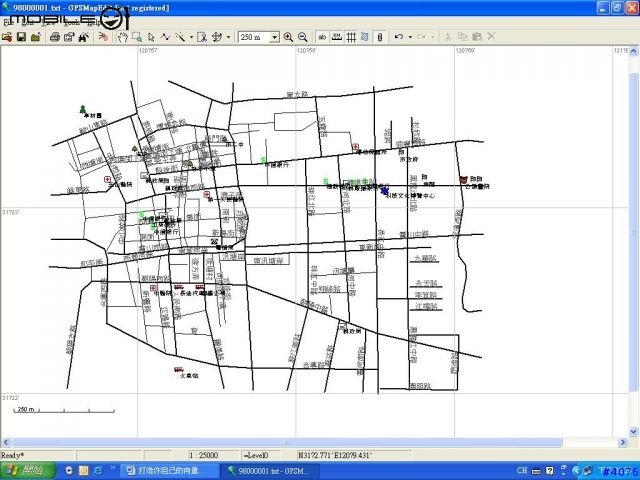Toggle the attachments clip button

[x=380, y=37]
